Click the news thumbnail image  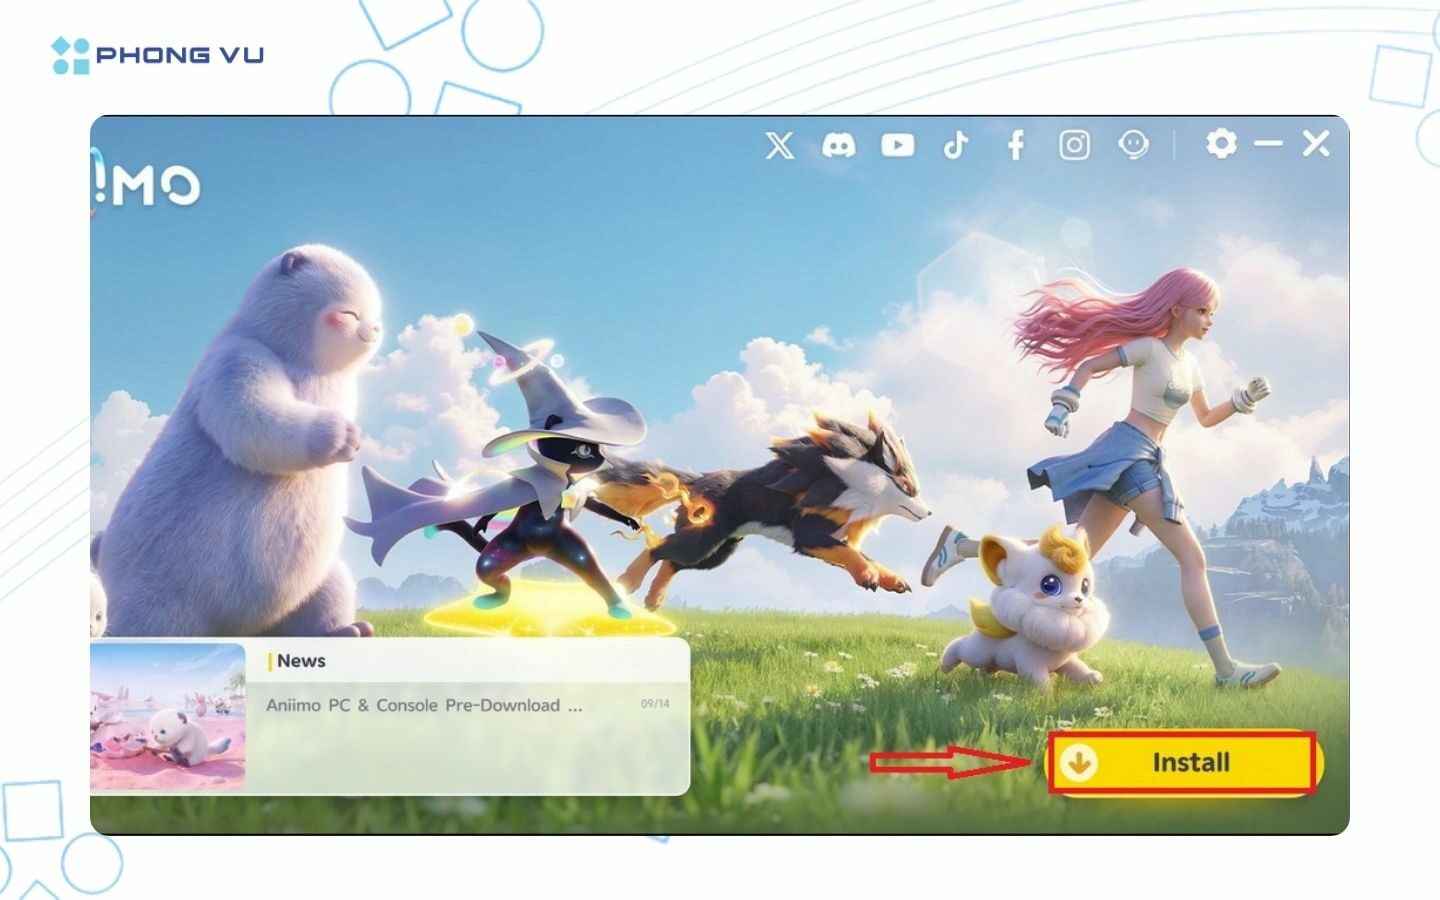167,717
